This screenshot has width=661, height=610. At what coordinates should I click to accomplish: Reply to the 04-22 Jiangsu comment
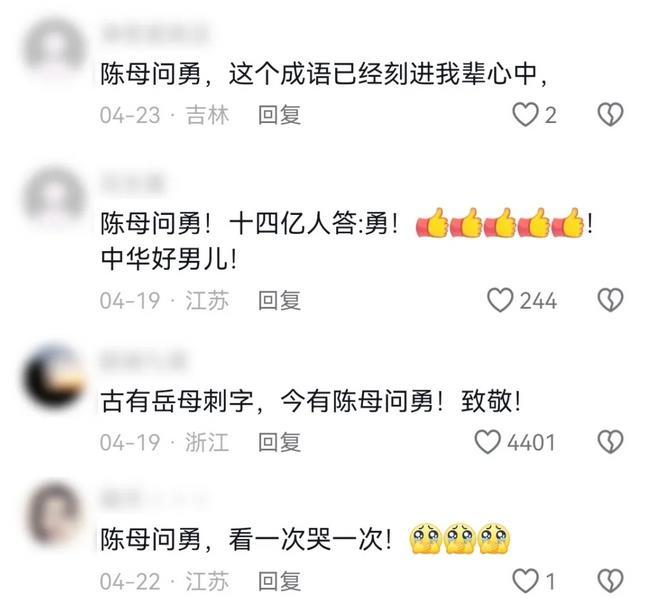click(279, 581)
